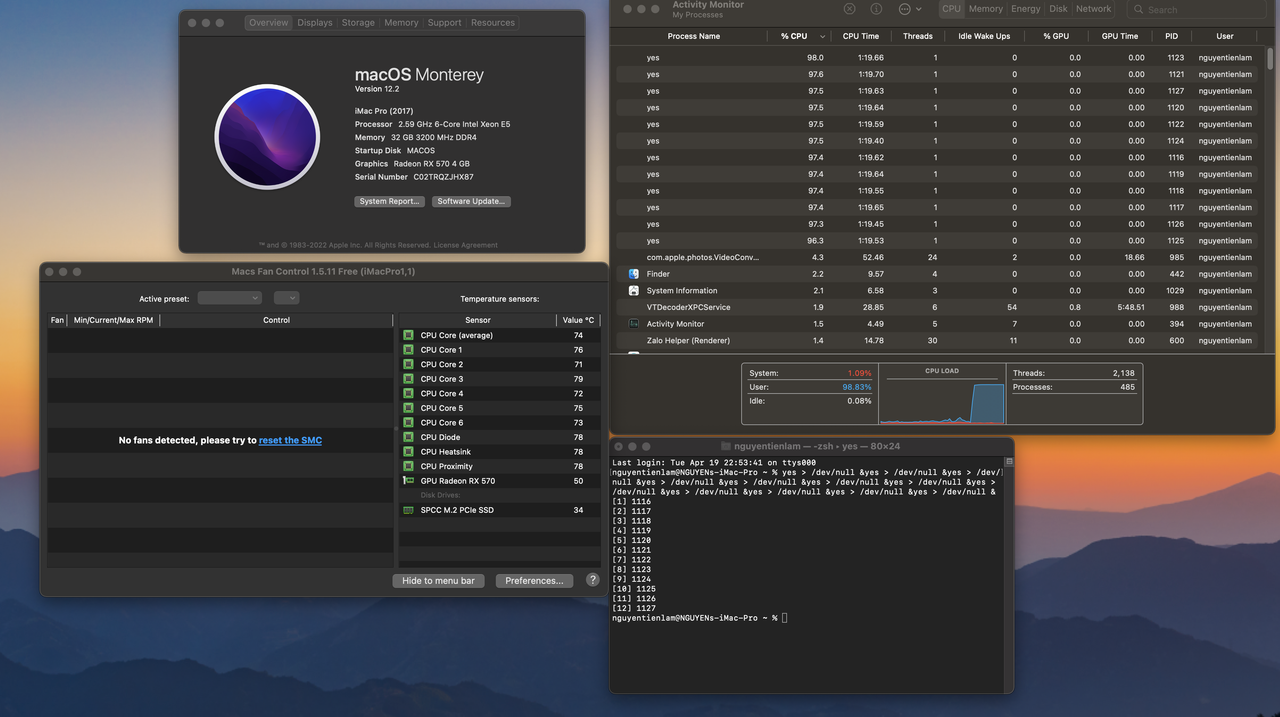Open the Storage tab in About This Mac

[358, 23]
